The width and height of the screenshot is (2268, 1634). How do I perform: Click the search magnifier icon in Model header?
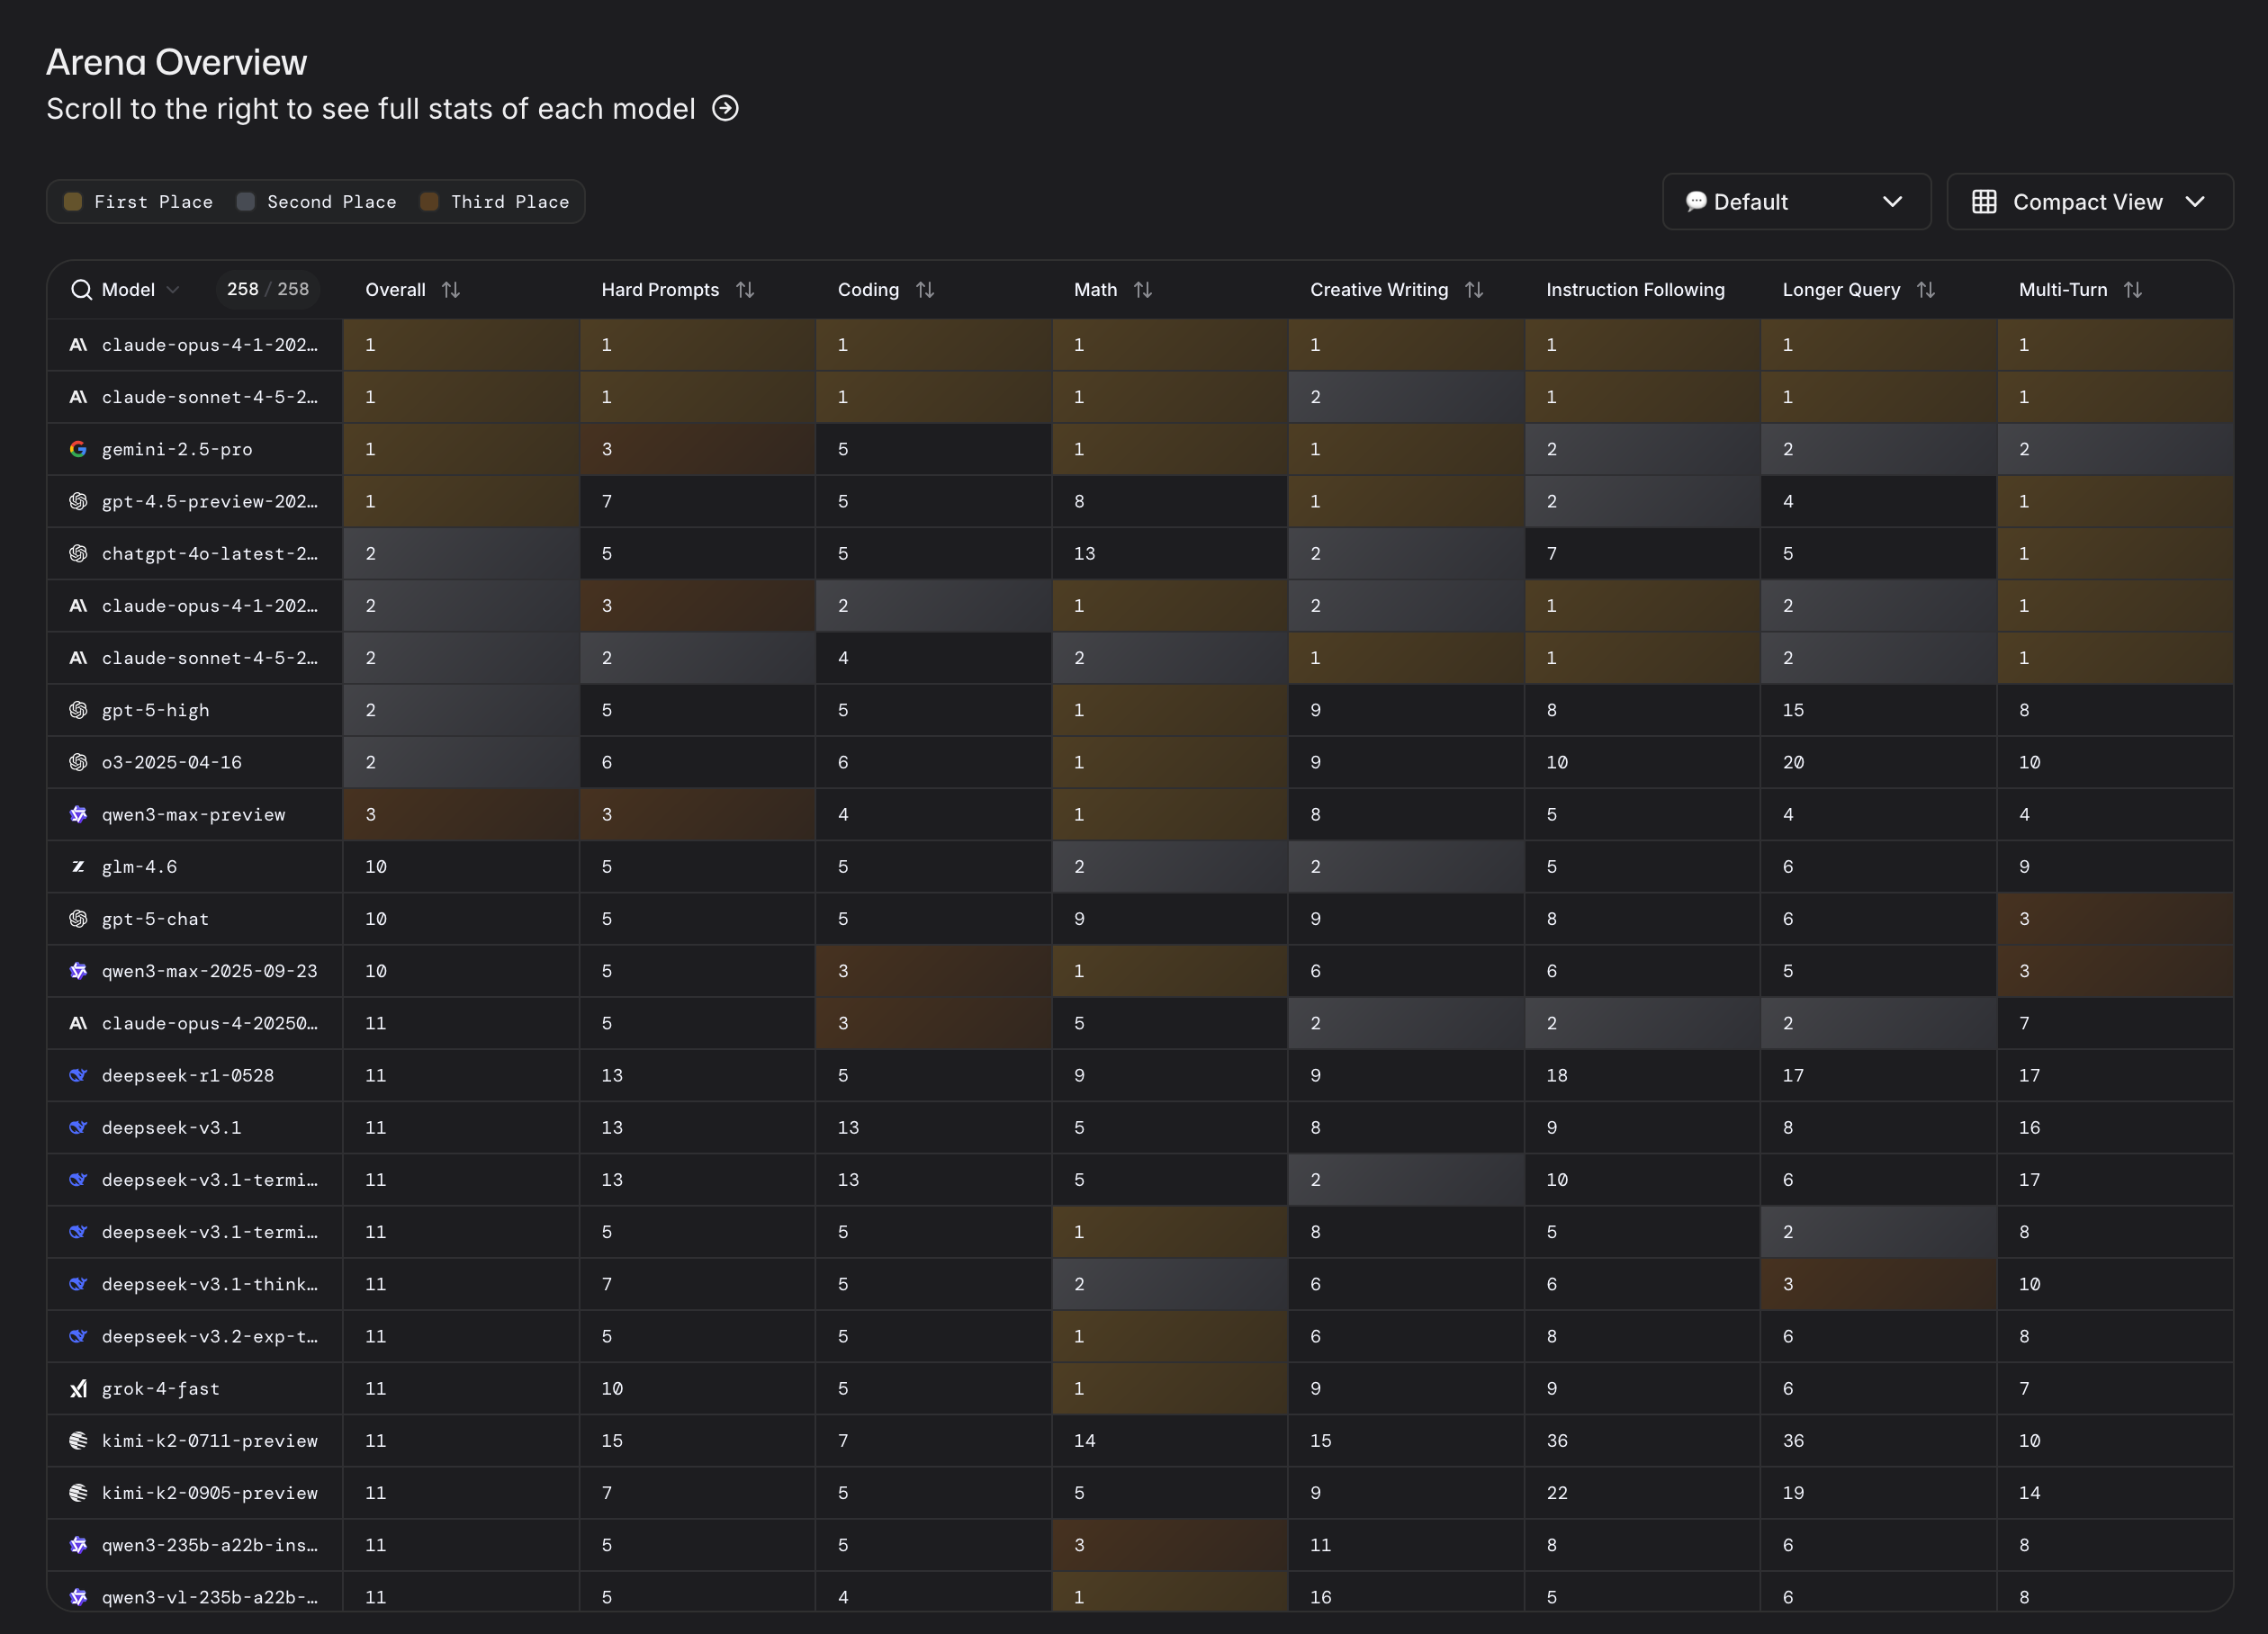(x=81, y=290)
